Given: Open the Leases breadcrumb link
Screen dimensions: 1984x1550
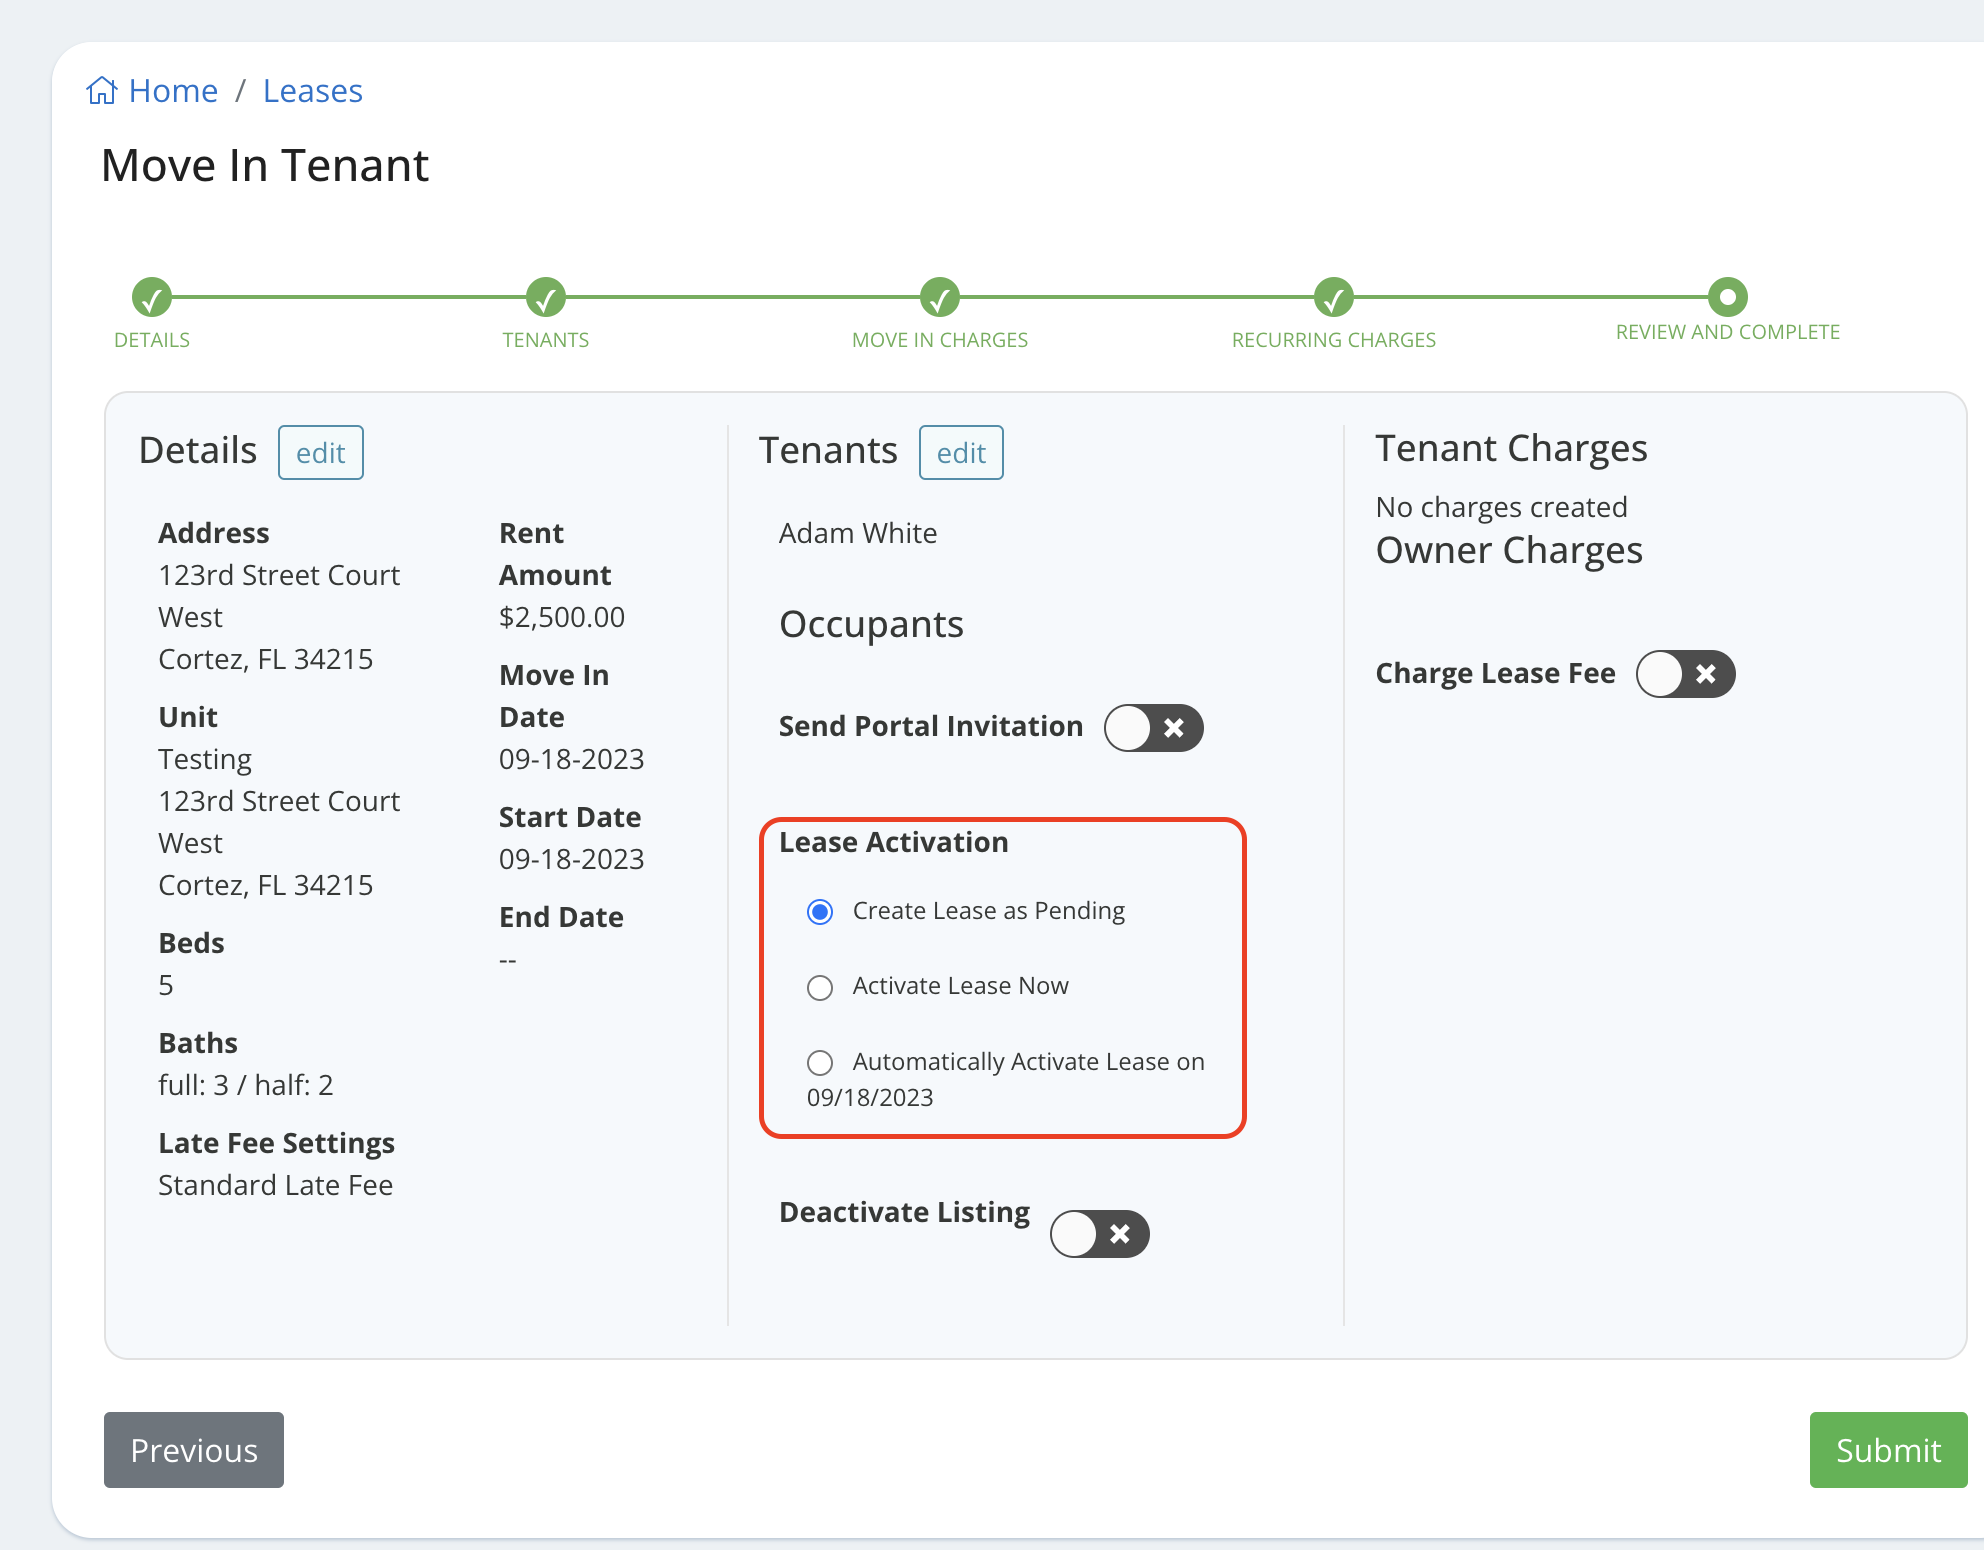Looking at the screenshot, I should coord(313,91).
